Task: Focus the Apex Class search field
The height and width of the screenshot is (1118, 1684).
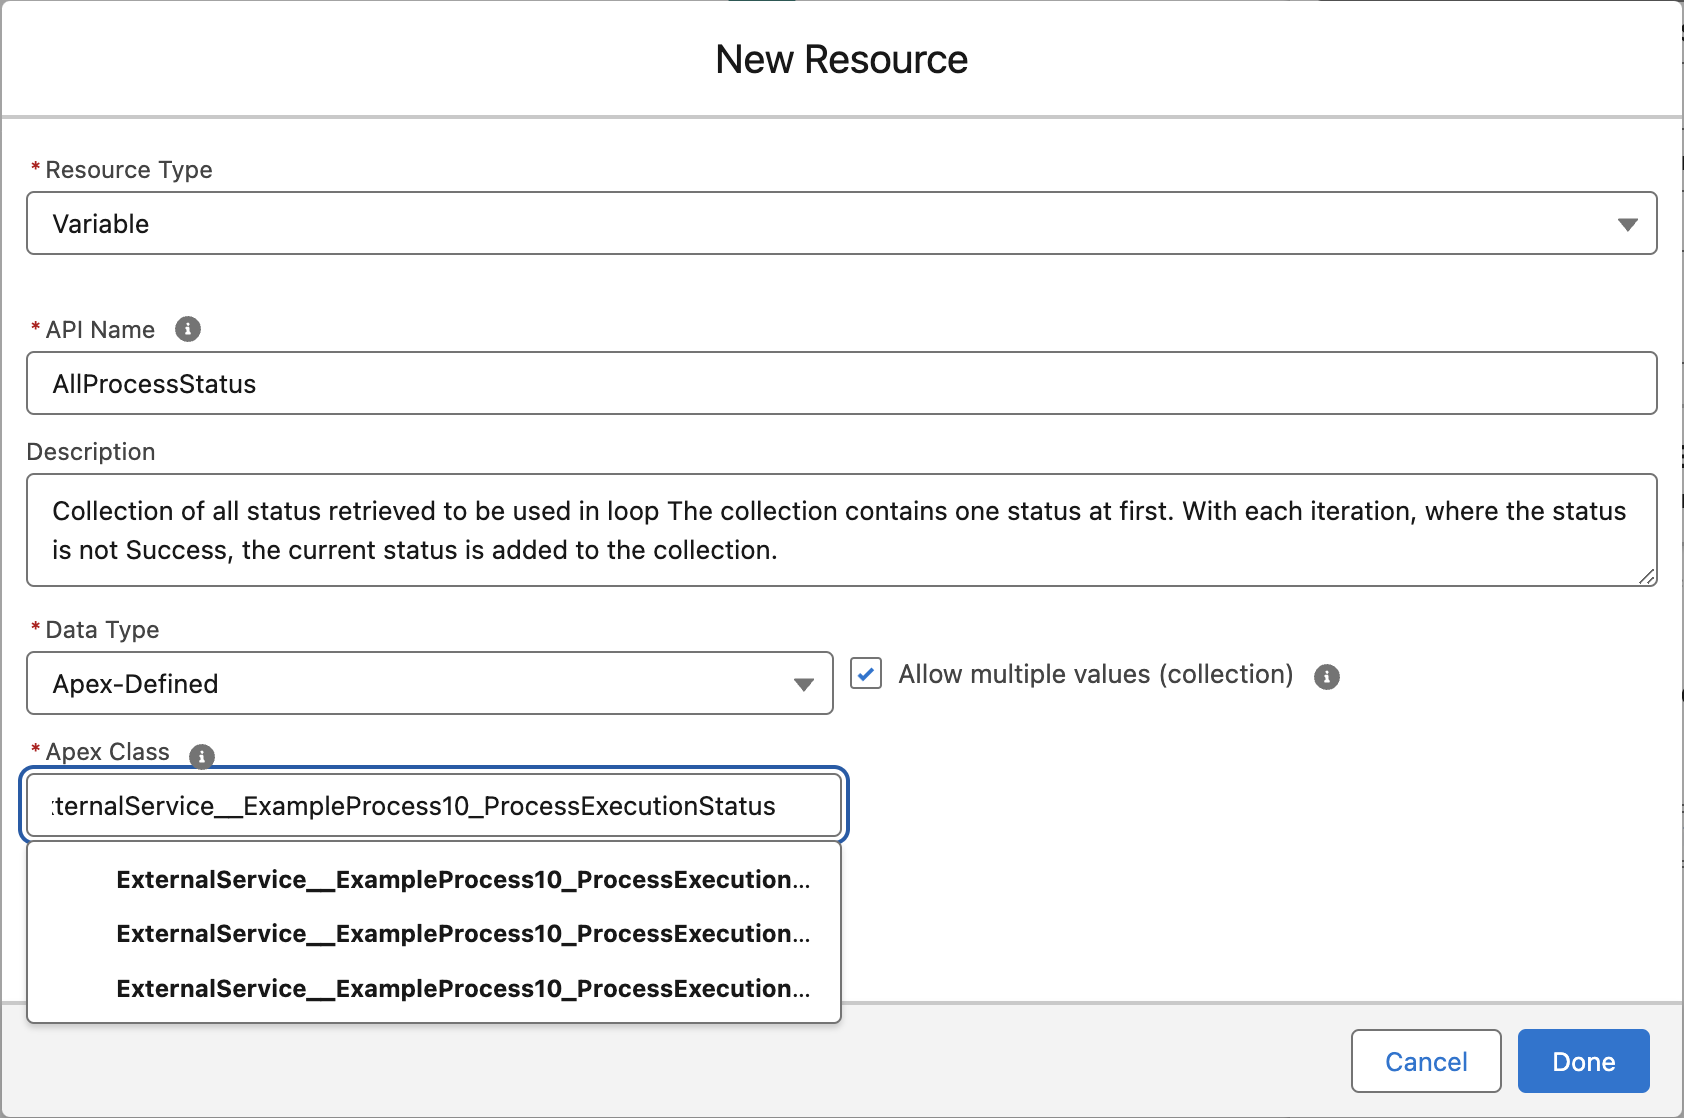Action: coord(434,805)
